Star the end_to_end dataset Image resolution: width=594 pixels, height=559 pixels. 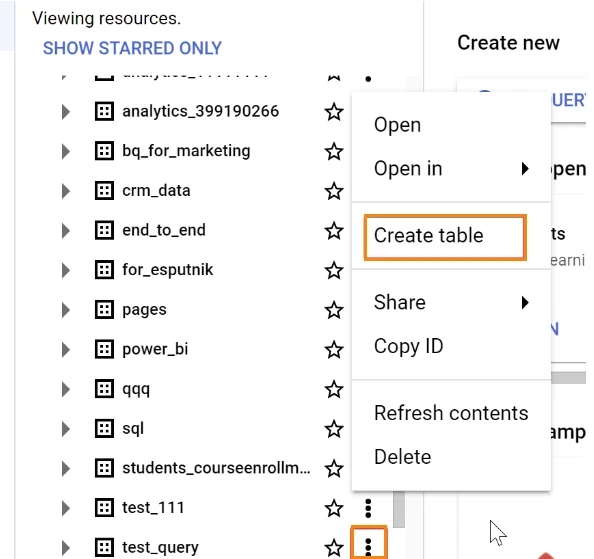click(x=334, y=231)
